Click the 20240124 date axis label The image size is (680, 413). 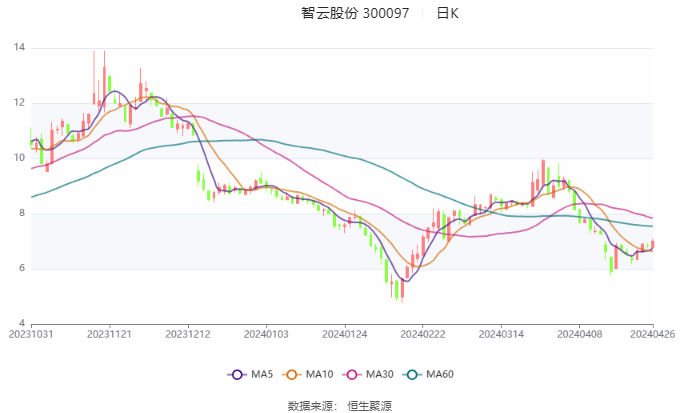(x=345, y=334)
